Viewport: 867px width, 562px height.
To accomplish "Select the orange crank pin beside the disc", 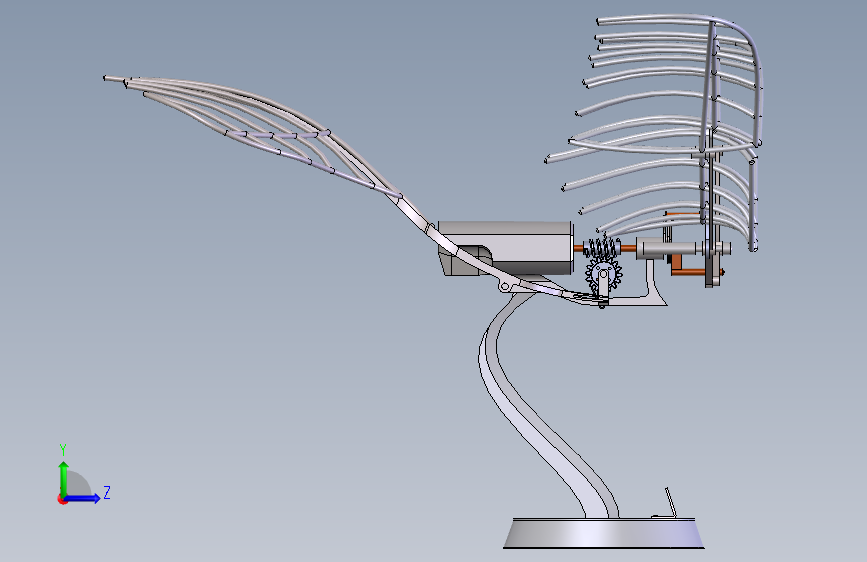I will (688, 271).
